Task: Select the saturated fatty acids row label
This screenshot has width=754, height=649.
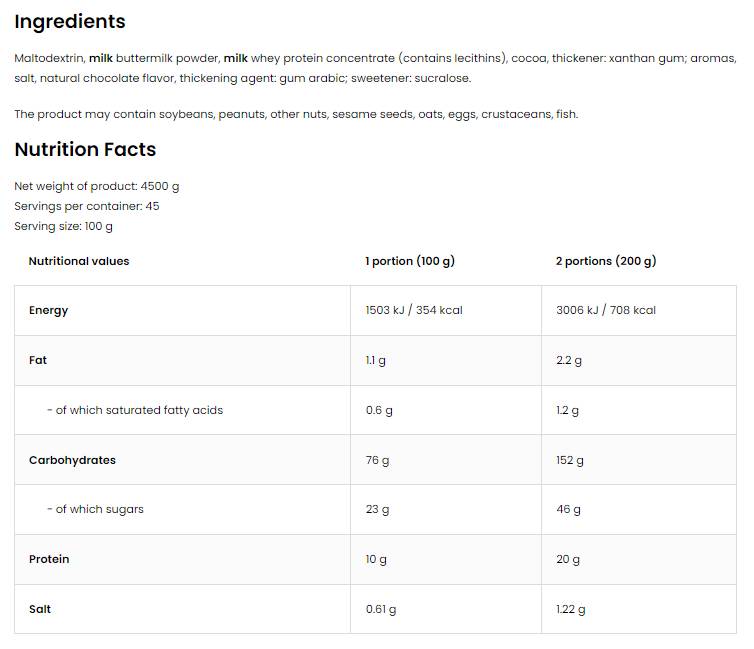Action: coord(135,410)
